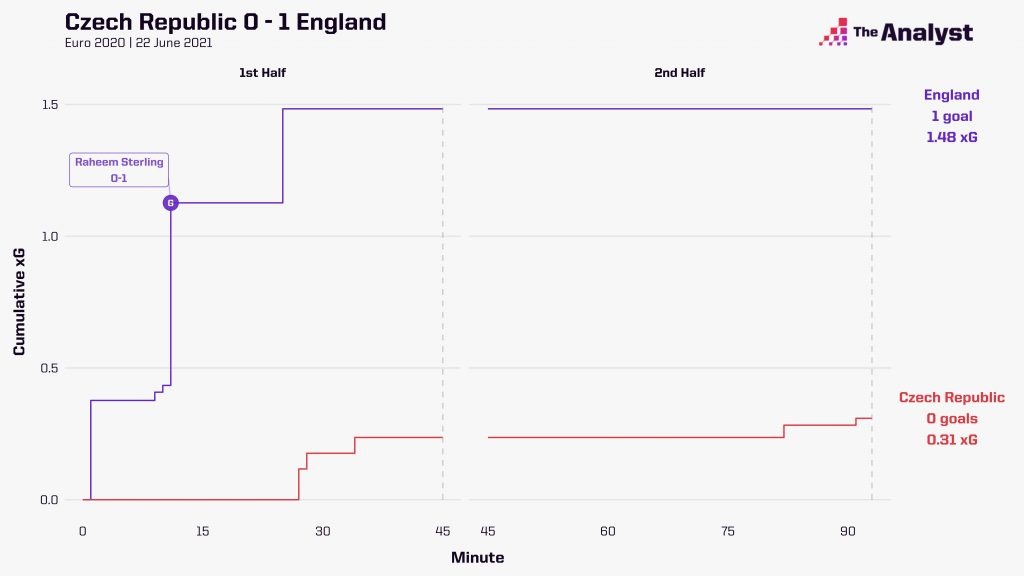Screen dimensions: 1024x576
Task: Click the purple G goal marker
Action: pos(171,203)
